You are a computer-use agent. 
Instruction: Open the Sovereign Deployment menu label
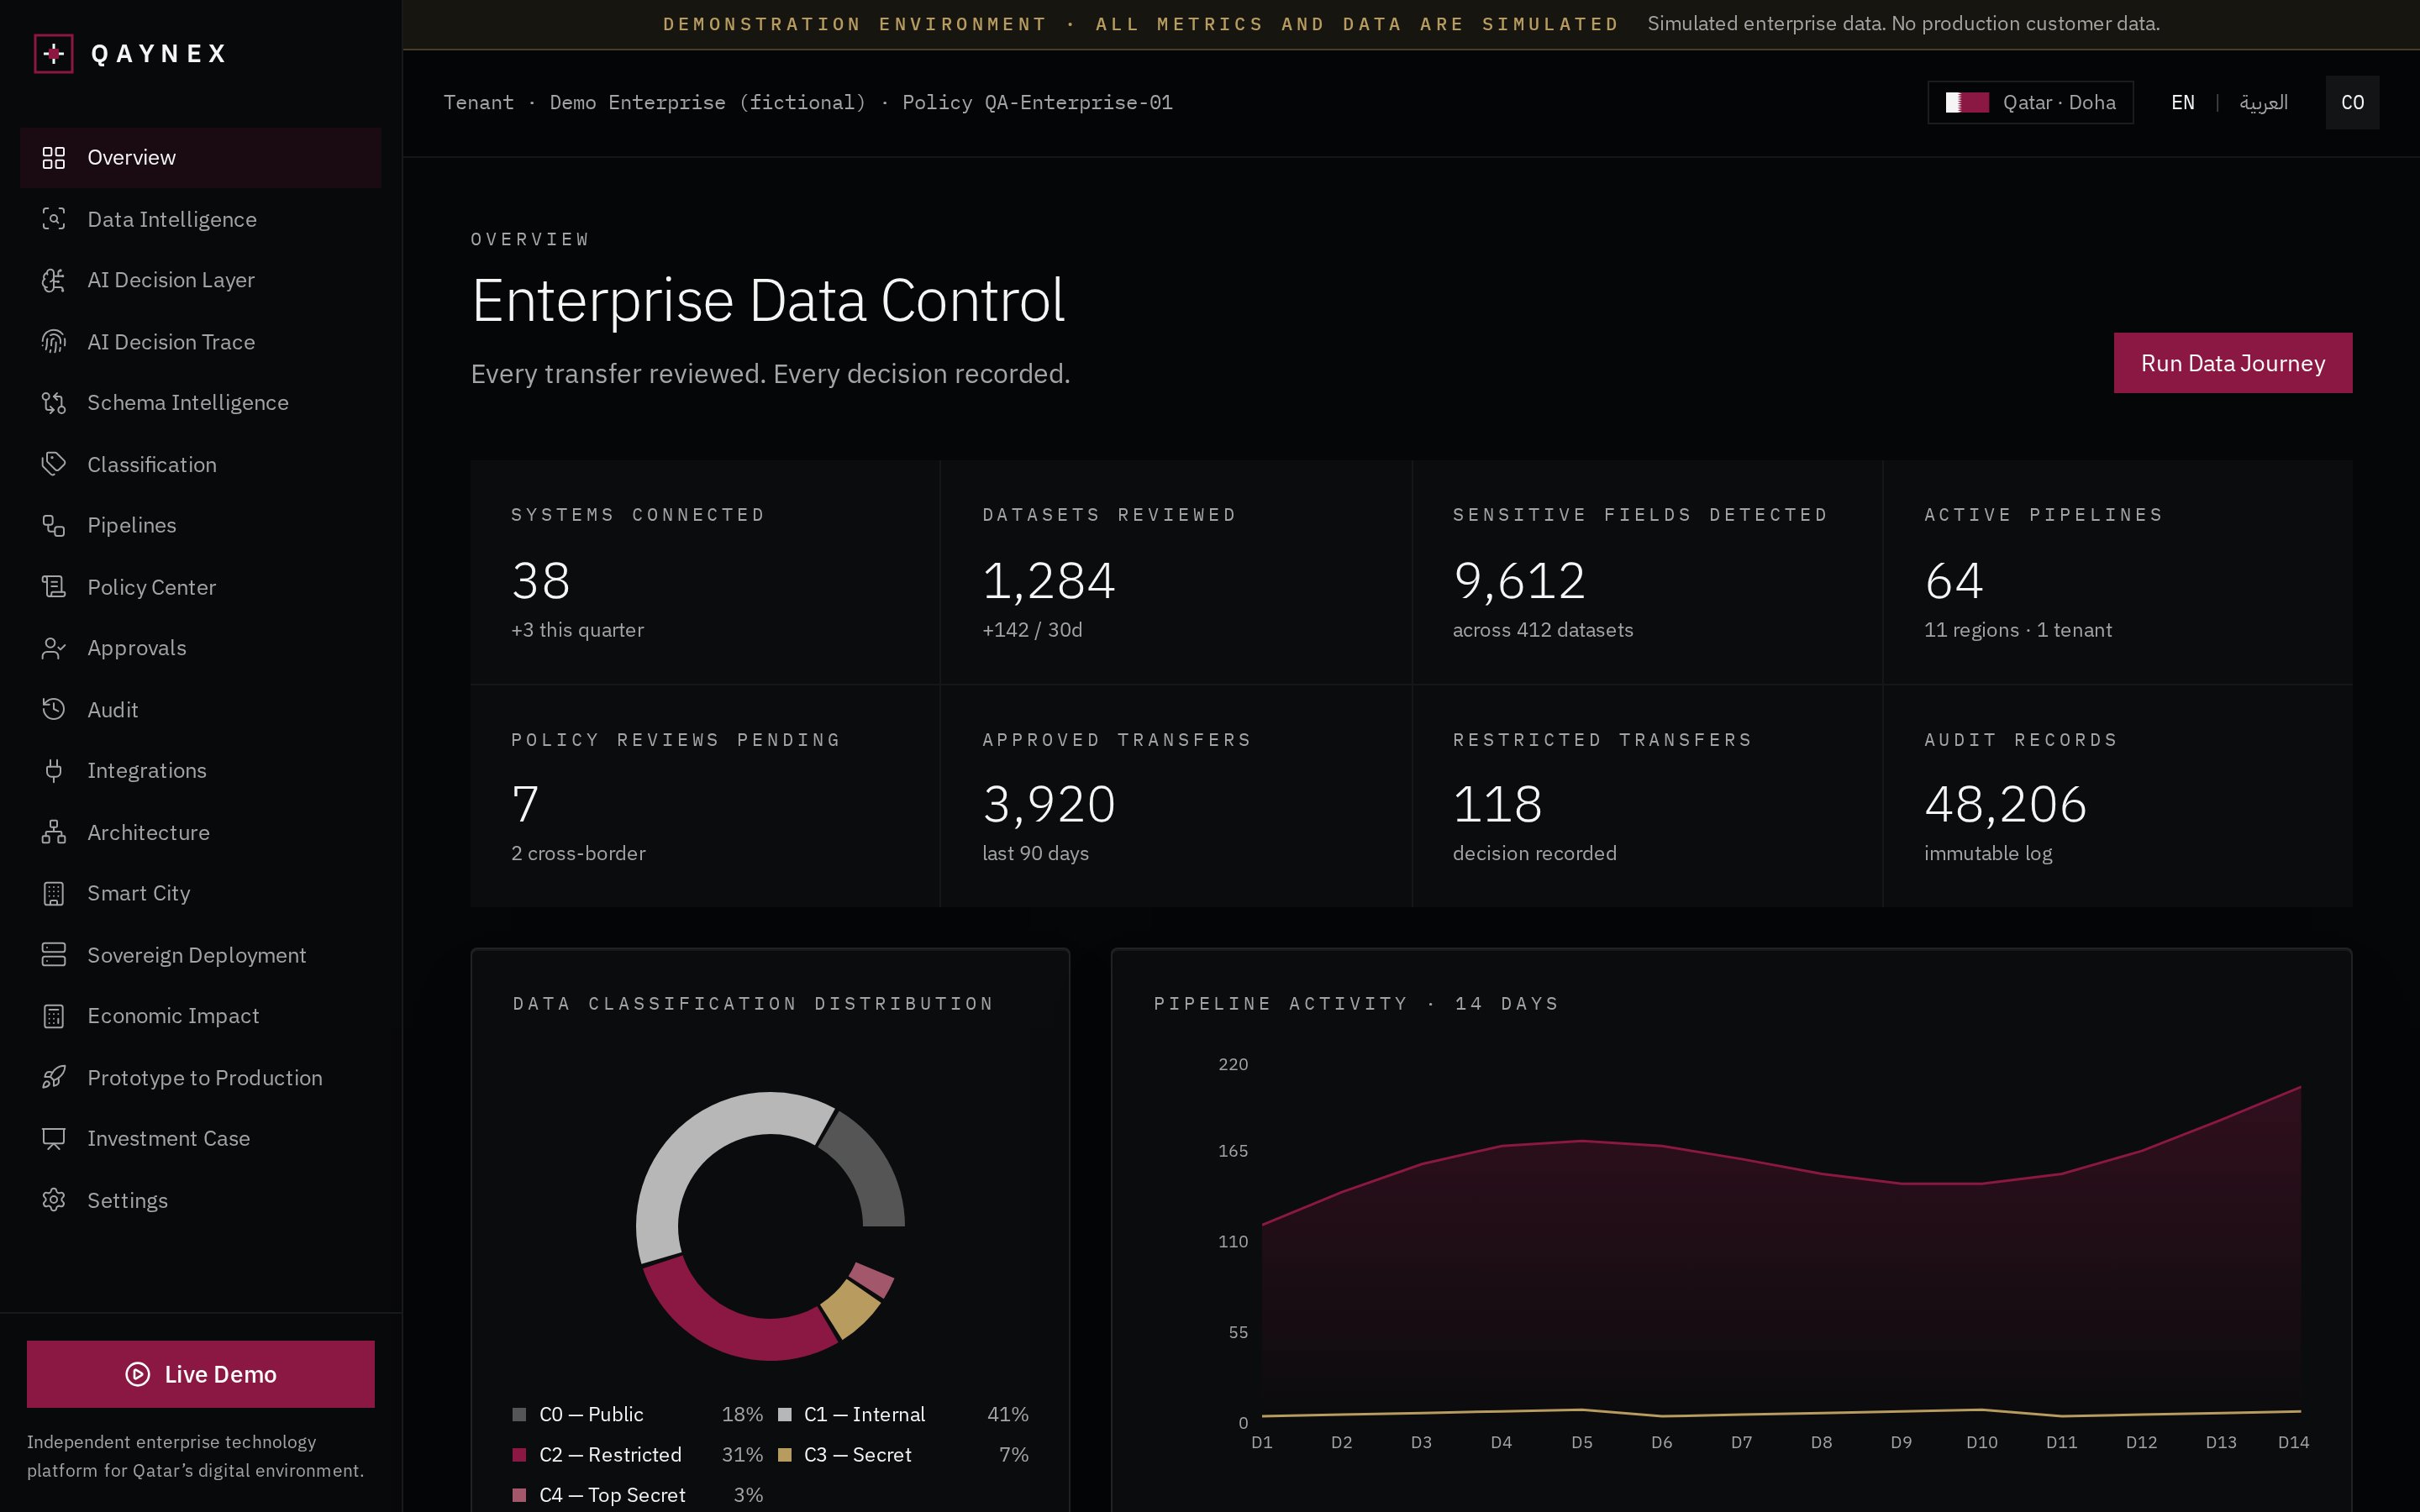(197, 955)
